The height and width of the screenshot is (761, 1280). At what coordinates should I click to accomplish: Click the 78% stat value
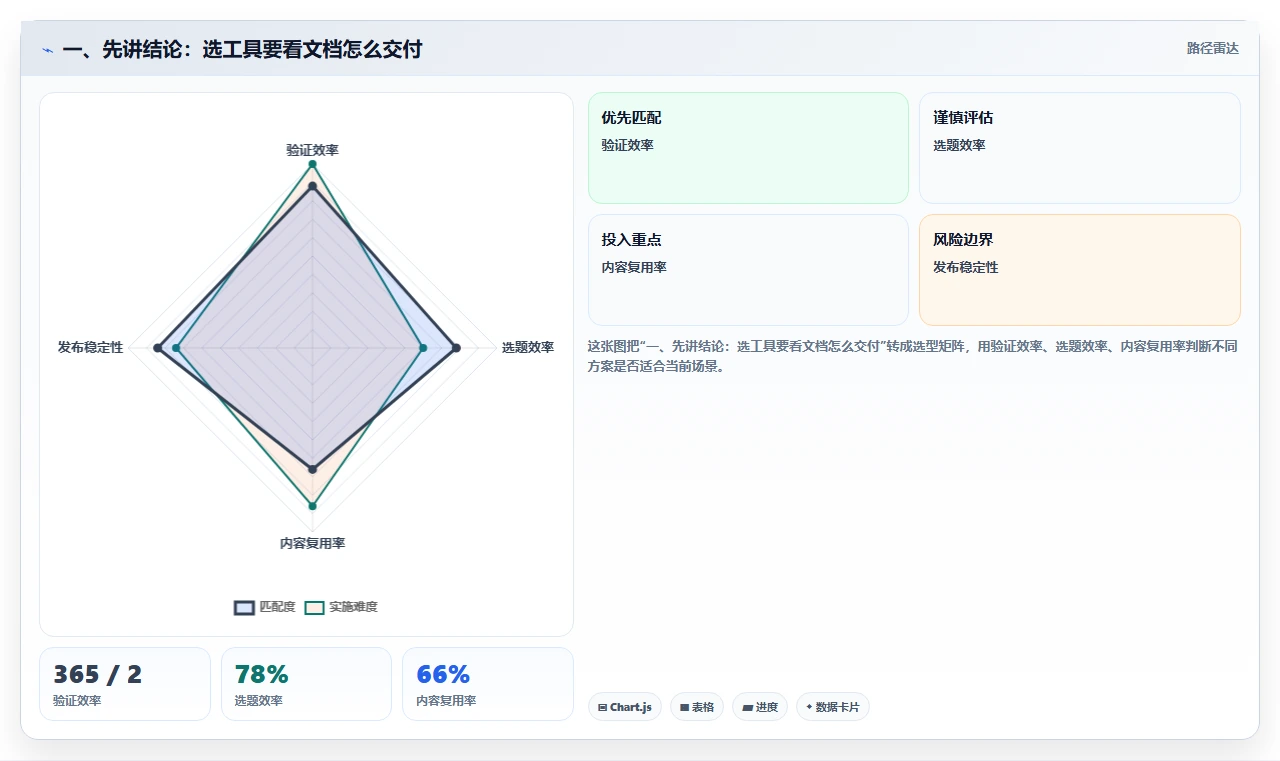[261, 674]
